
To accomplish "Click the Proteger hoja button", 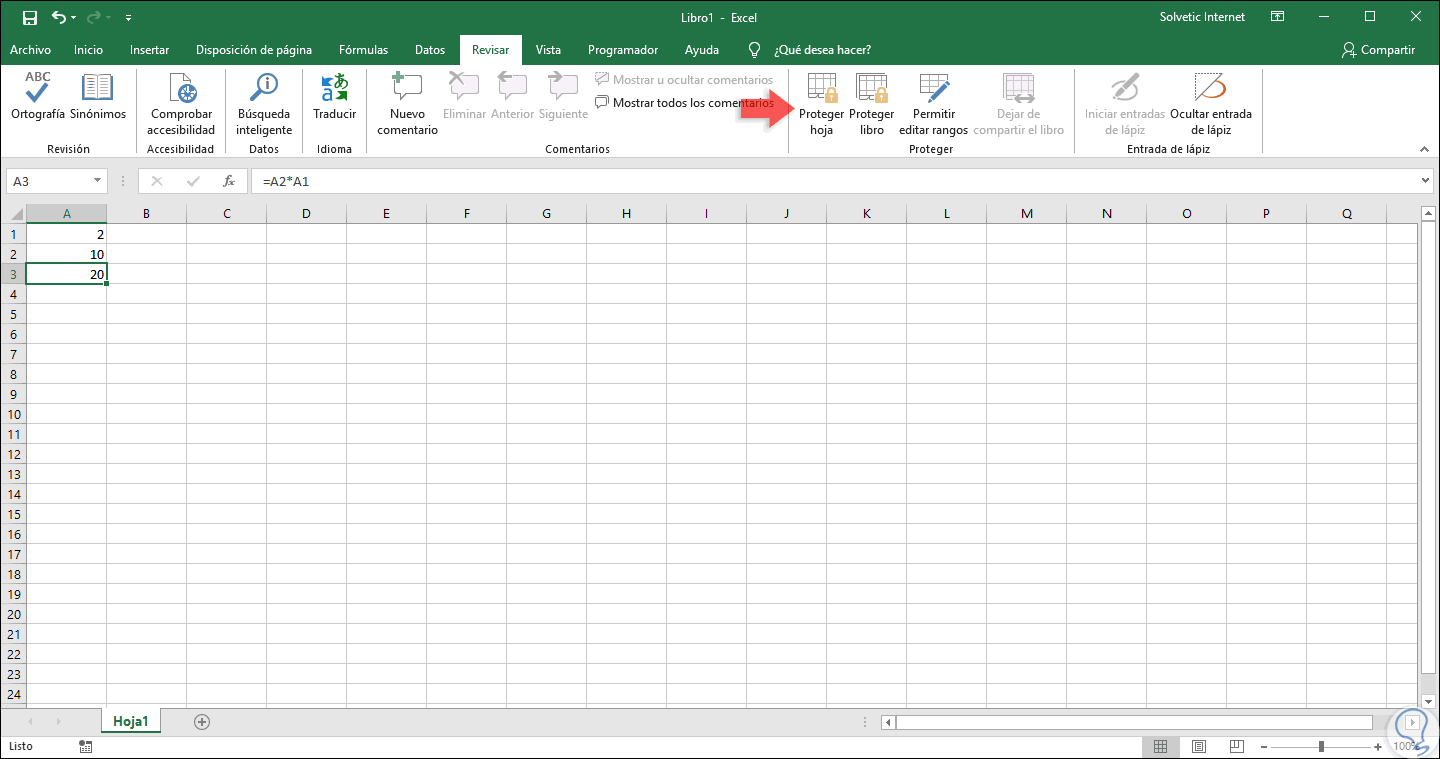I will [821, 105].
